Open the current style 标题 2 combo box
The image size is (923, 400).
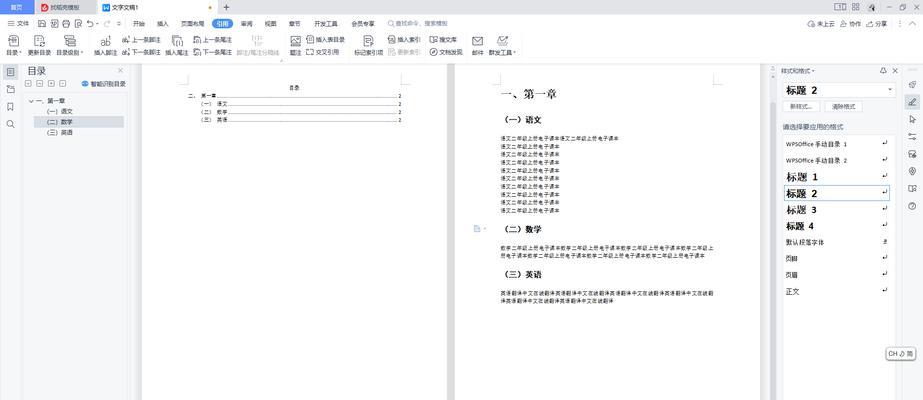click(839, 90)
